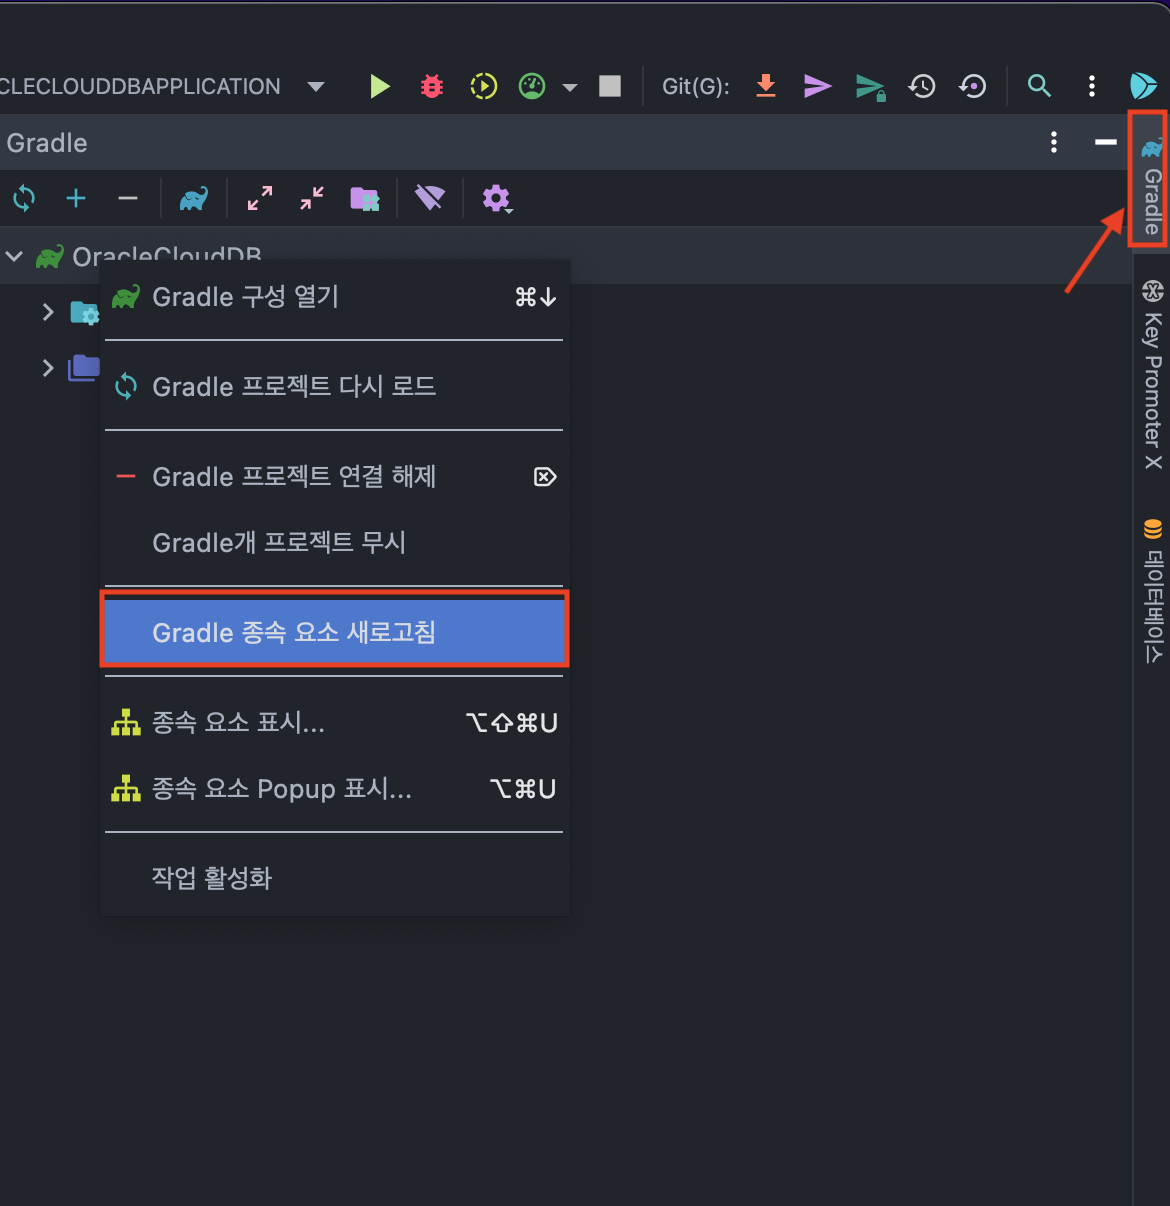
Task: Reload all Gradle projects
Action: [24, 198]
